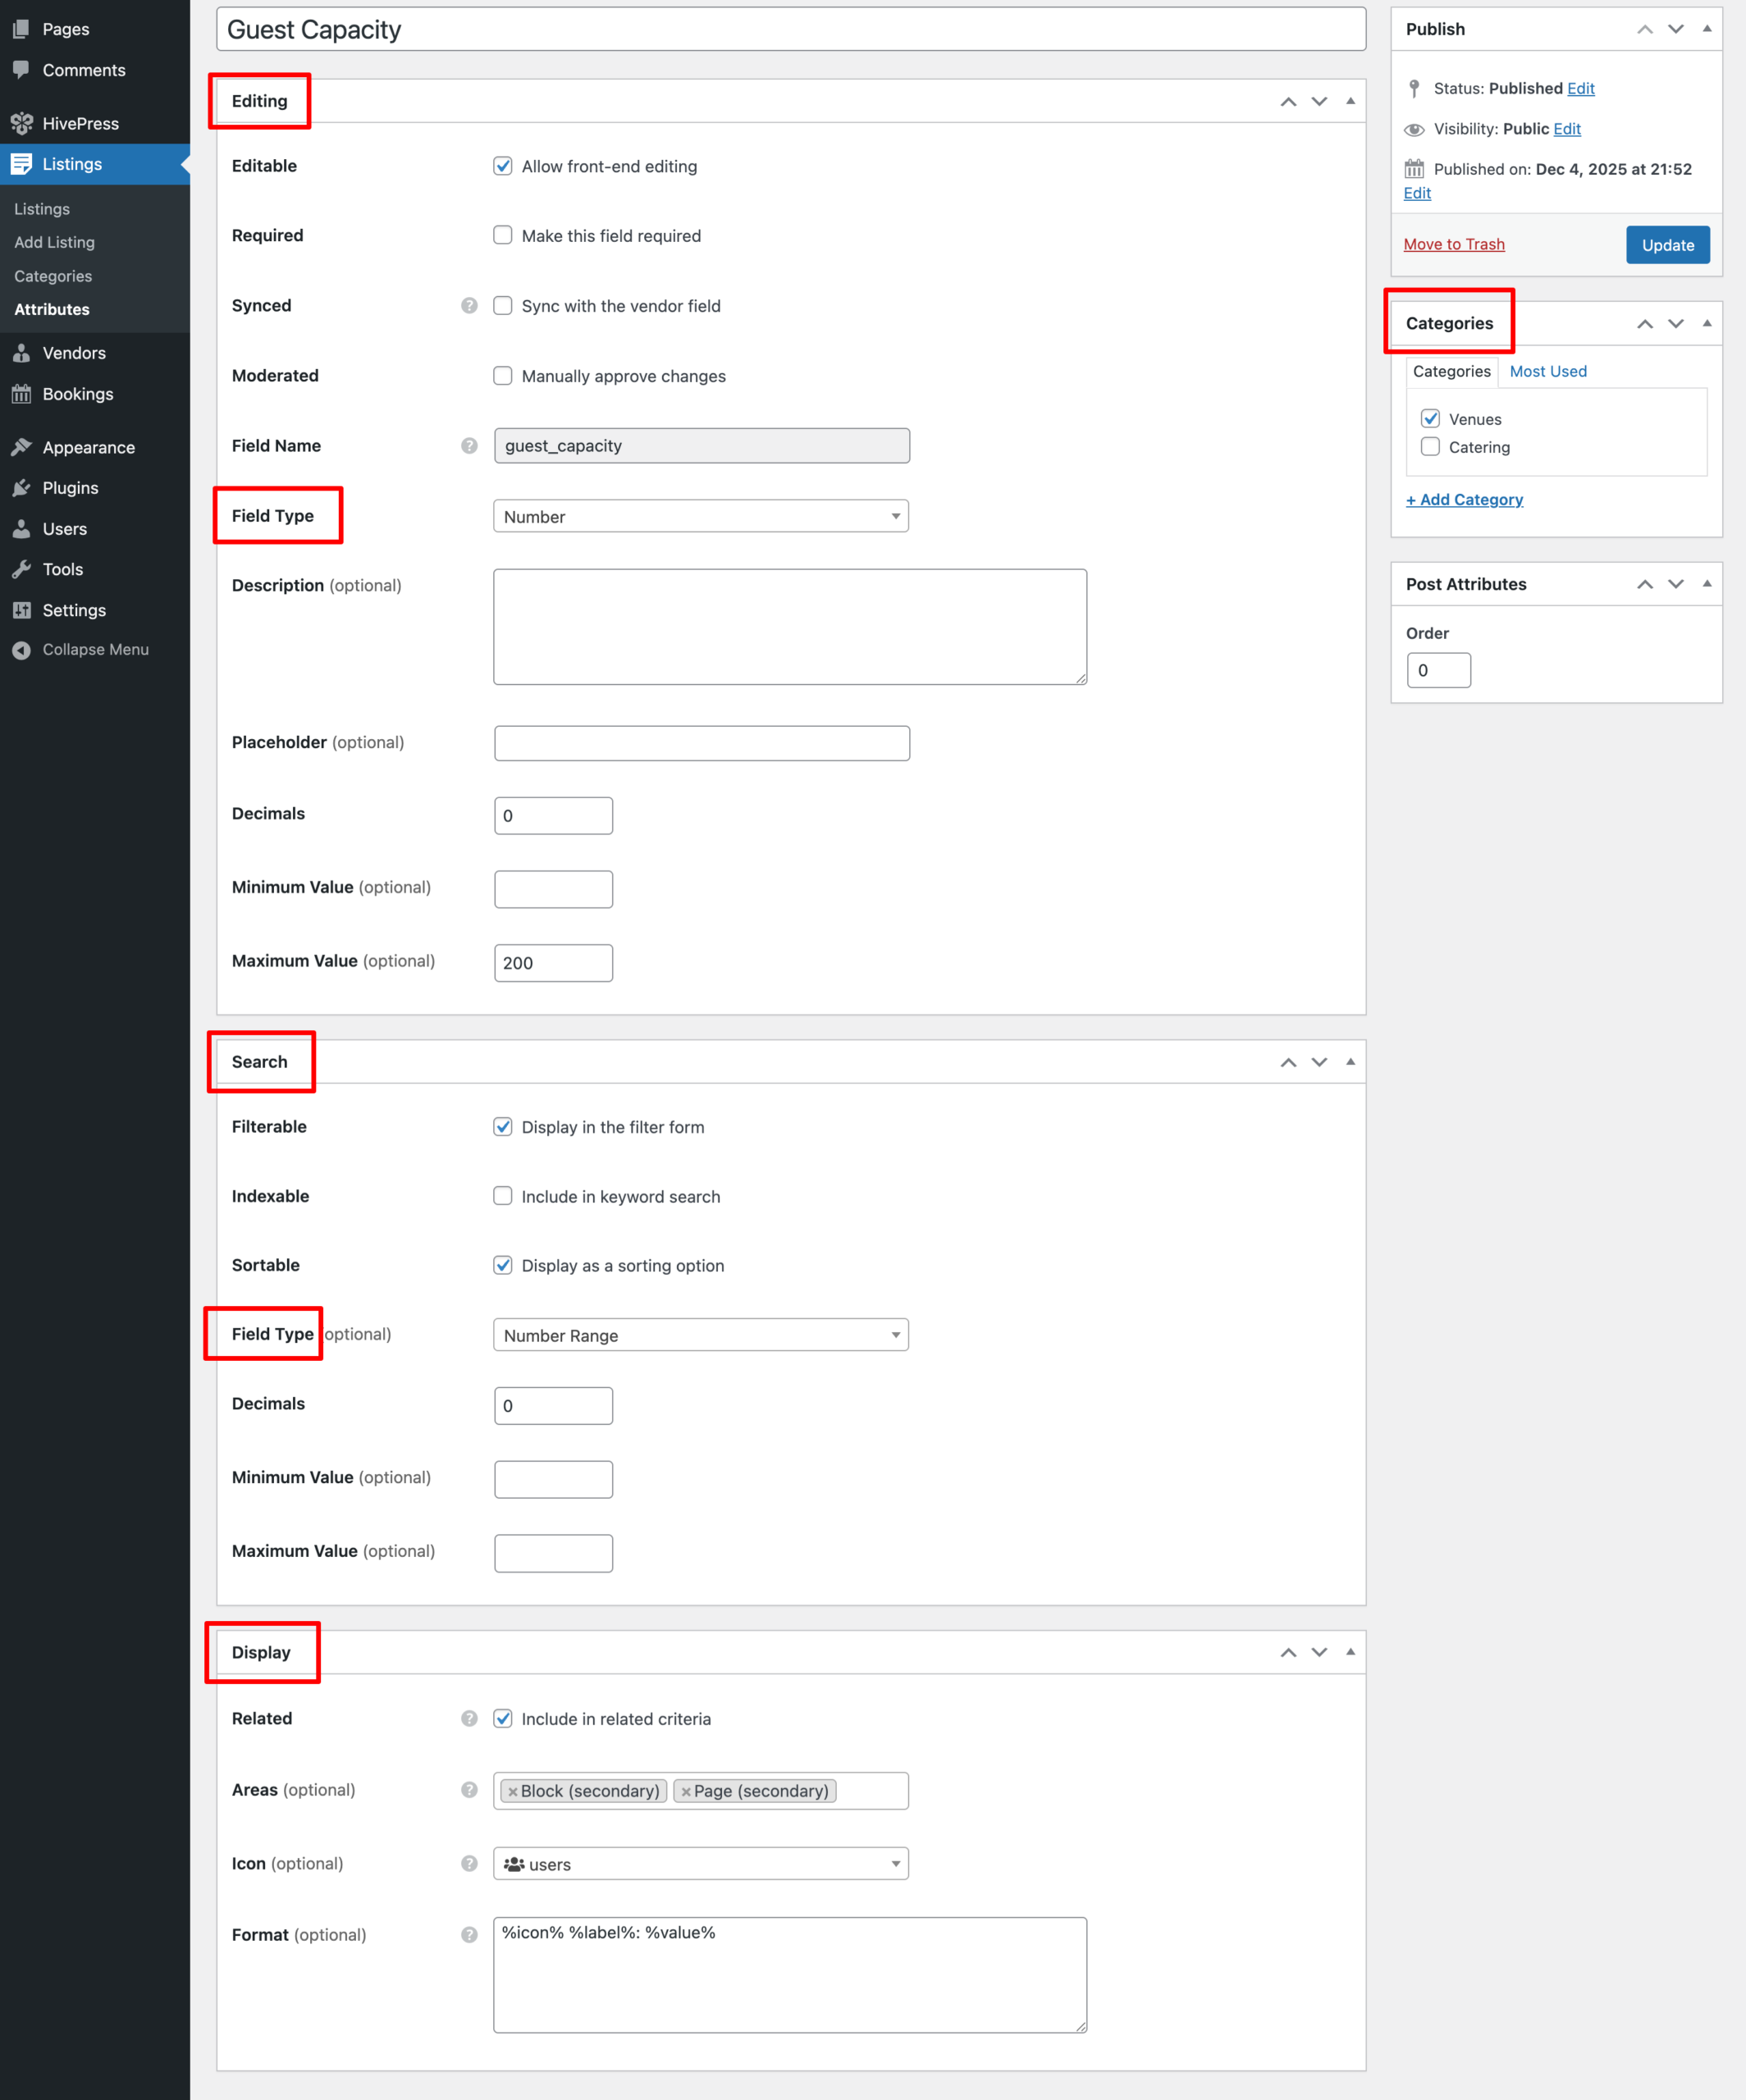1746x2100 pixels.
Task: Enable Make this field required
Action: 503,235
